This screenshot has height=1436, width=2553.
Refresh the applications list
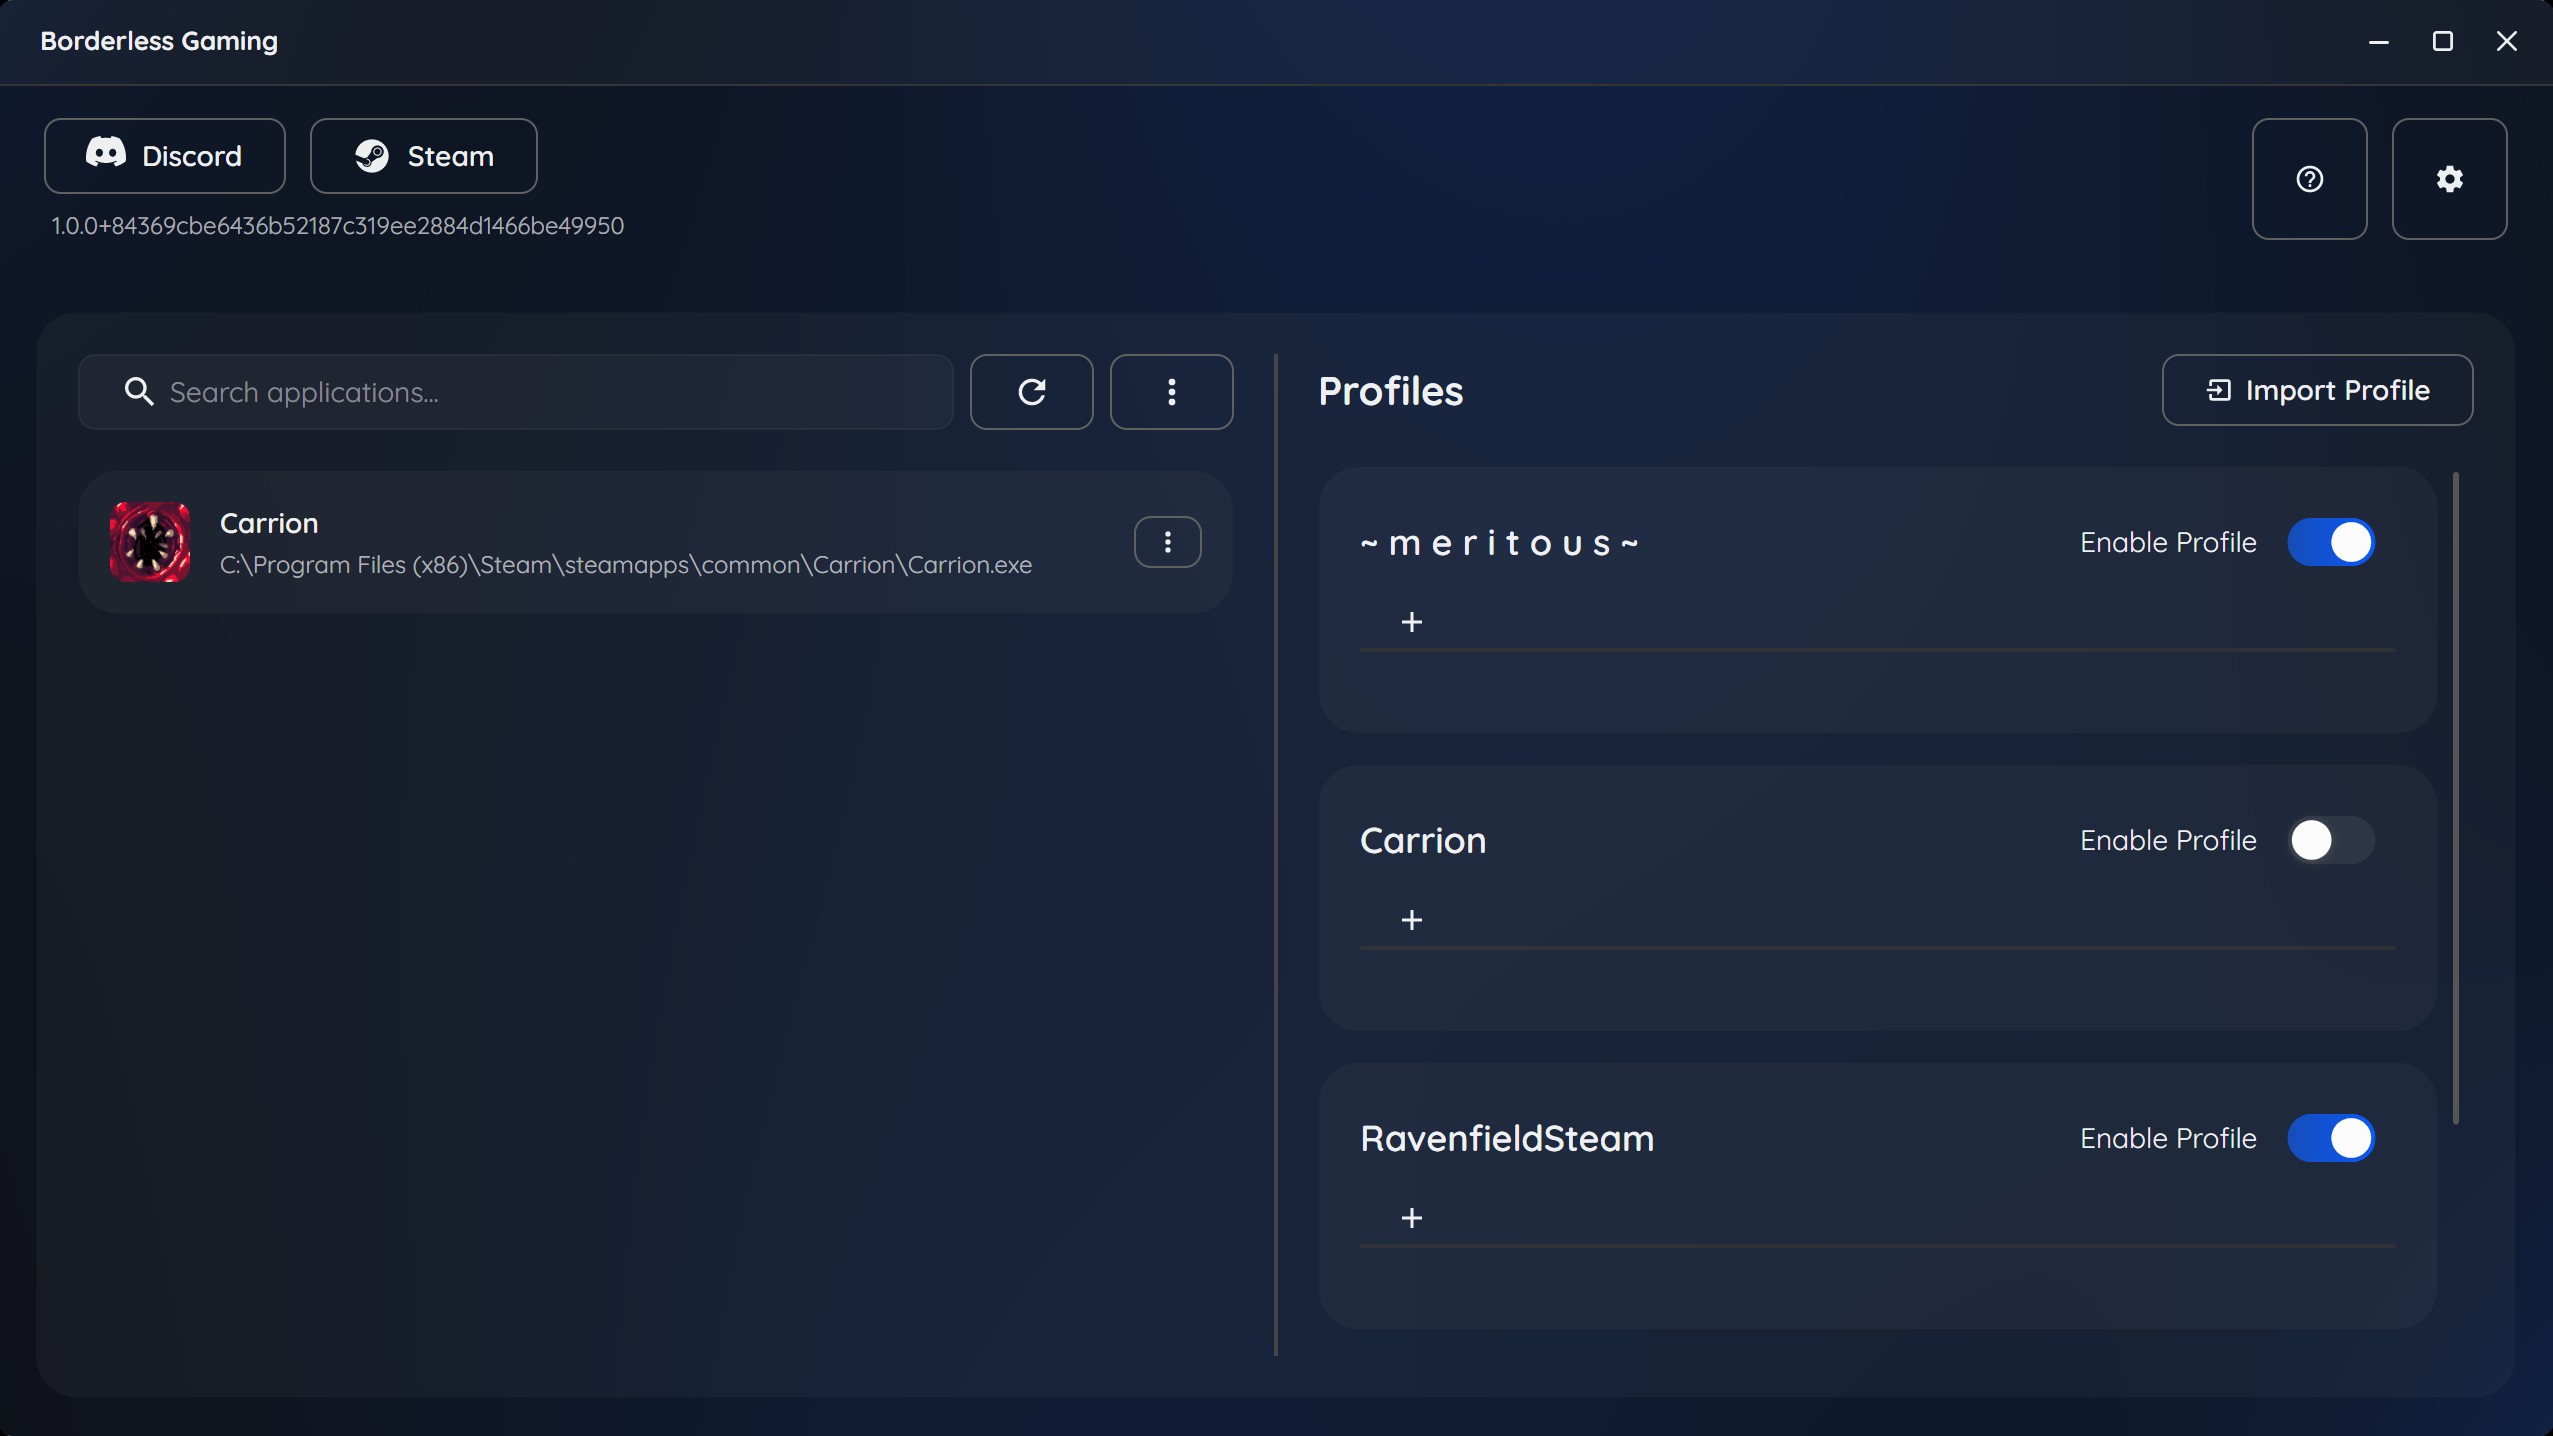click(x=1031, y=392)
